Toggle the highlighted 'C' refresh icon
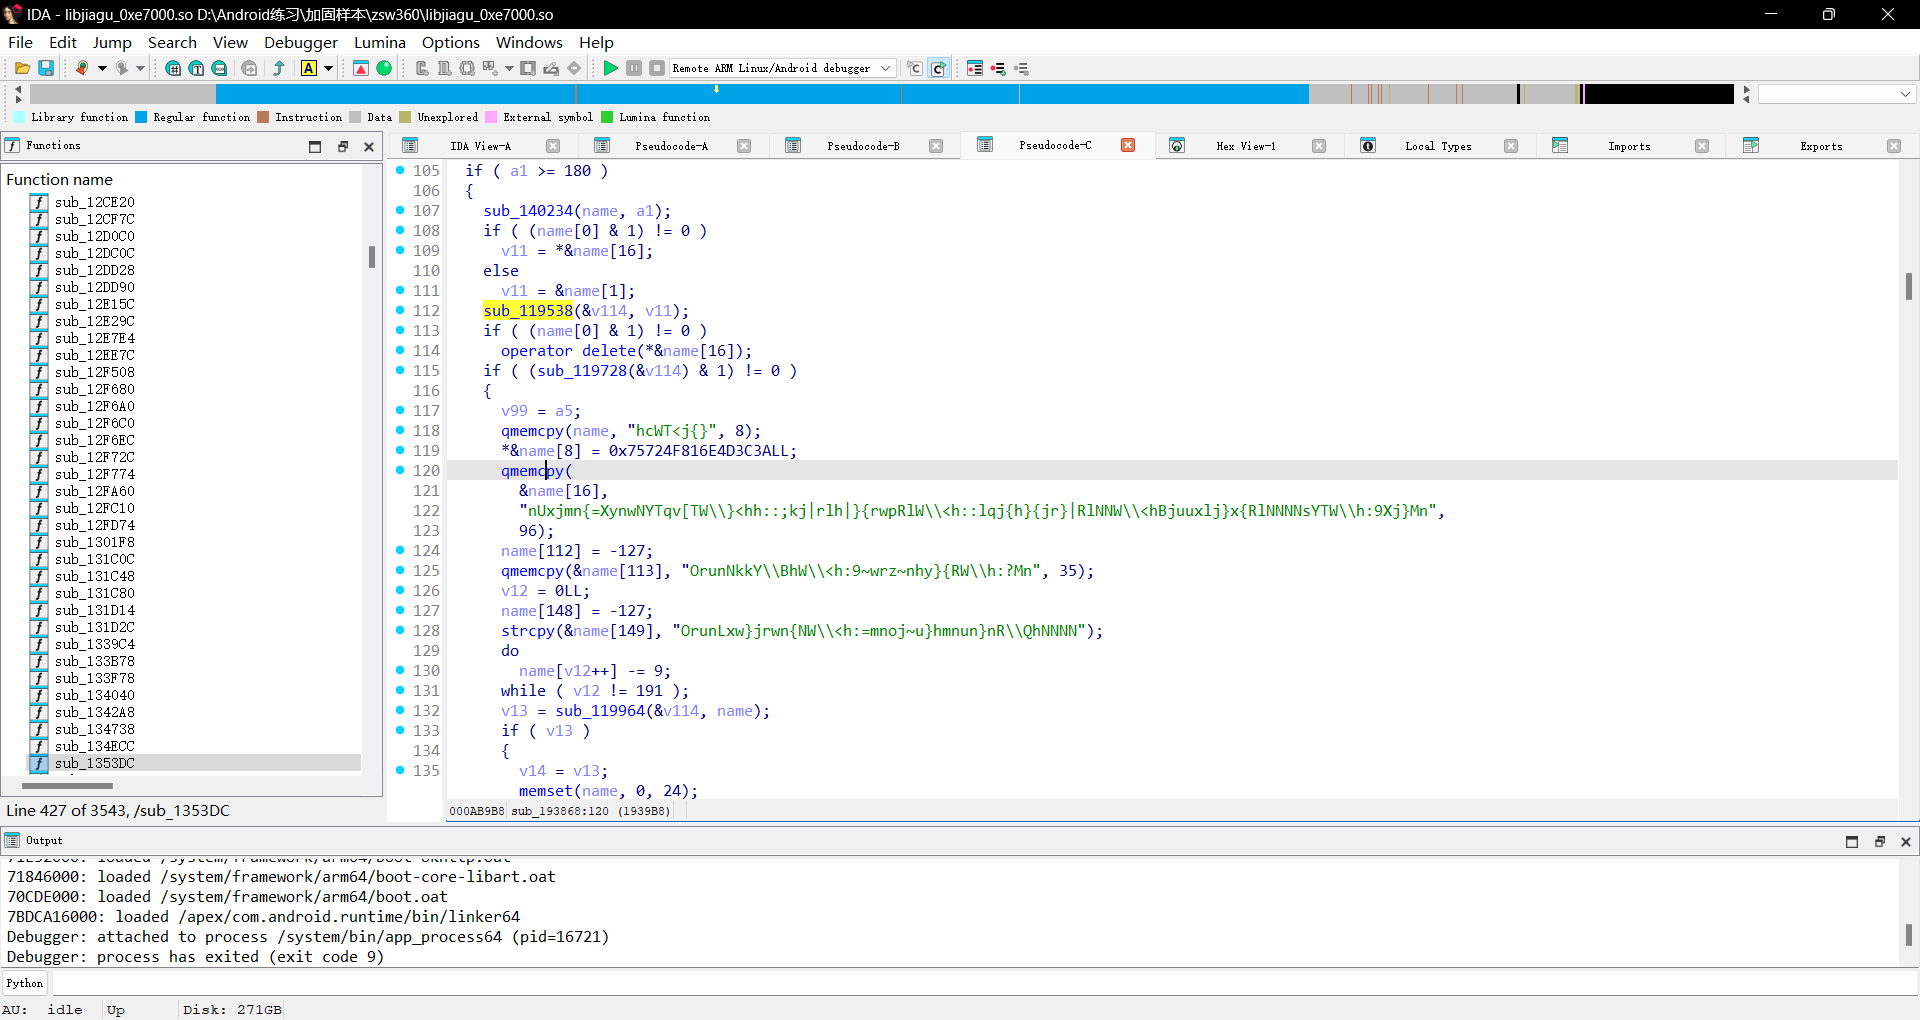This screenshot has width=1920, height=1020. pos(938,68)
